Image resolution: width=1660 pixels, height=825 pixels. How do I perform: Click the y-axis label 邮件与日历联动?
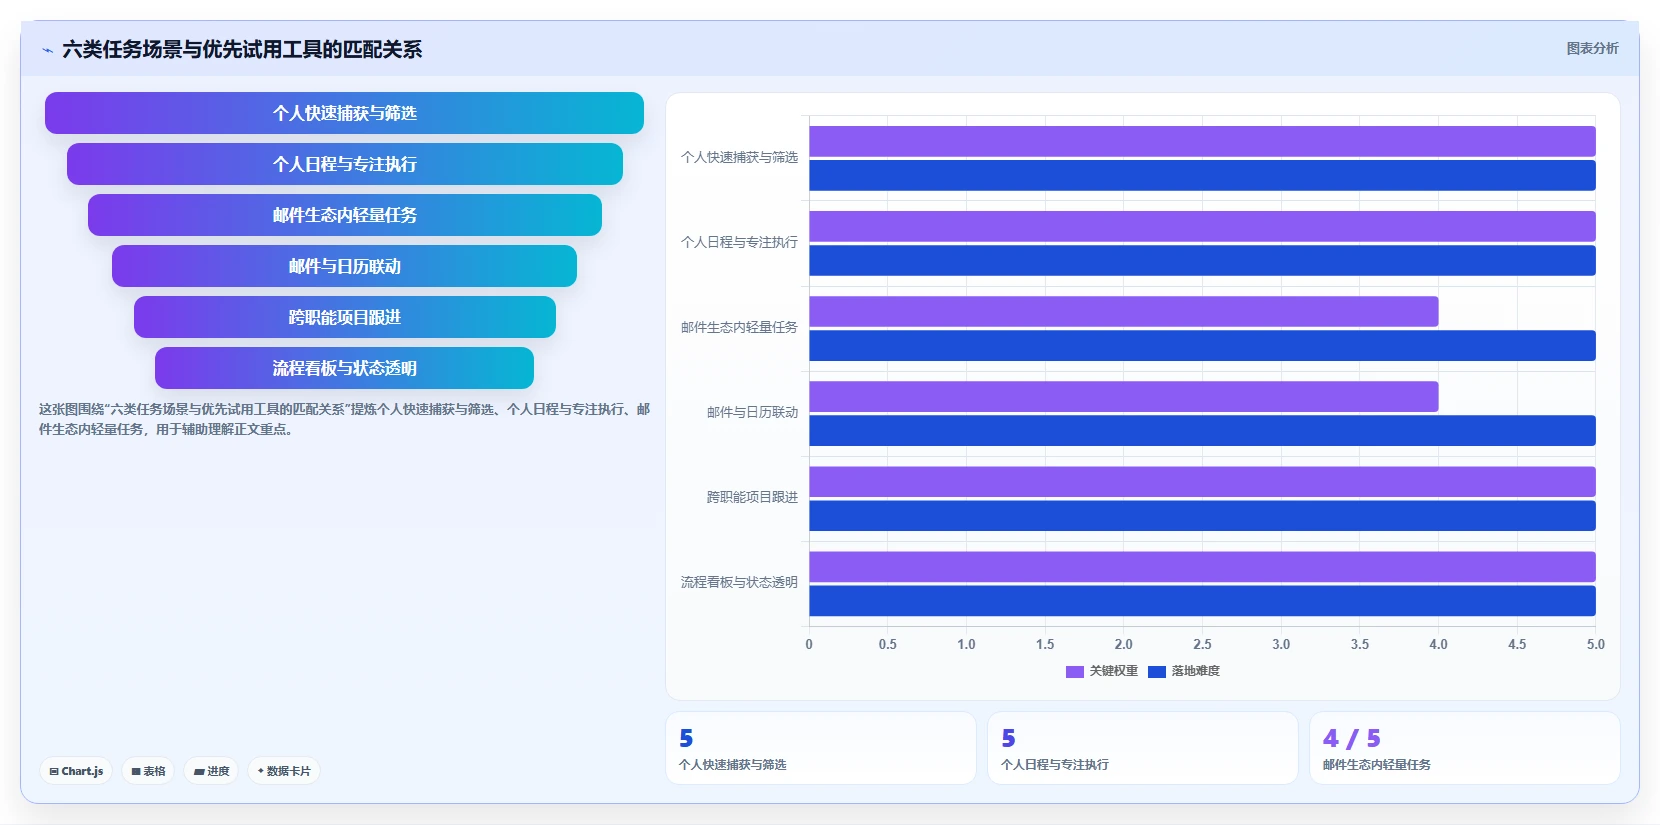(752, 412)
